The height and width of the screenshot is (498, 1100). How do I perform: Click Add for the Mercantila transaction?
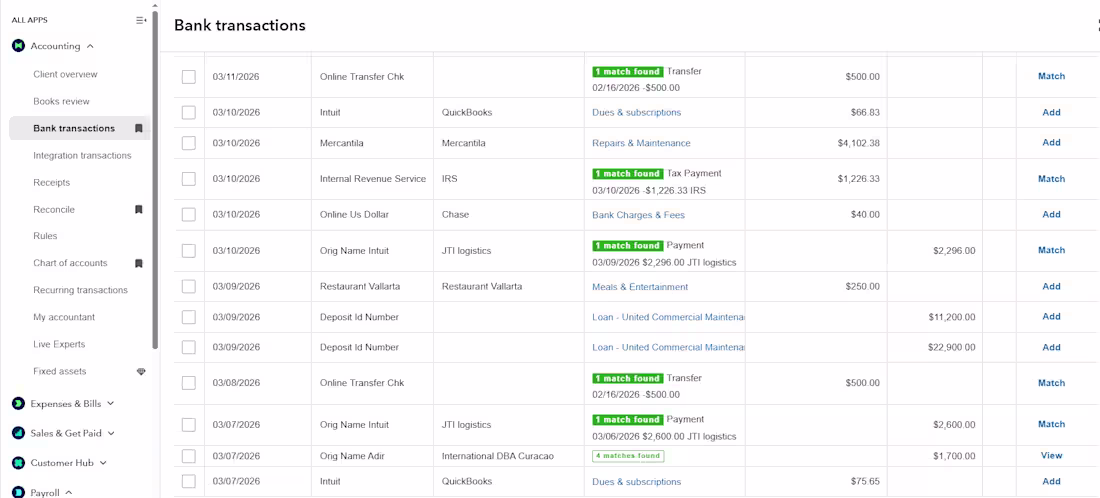point(1051,142)
